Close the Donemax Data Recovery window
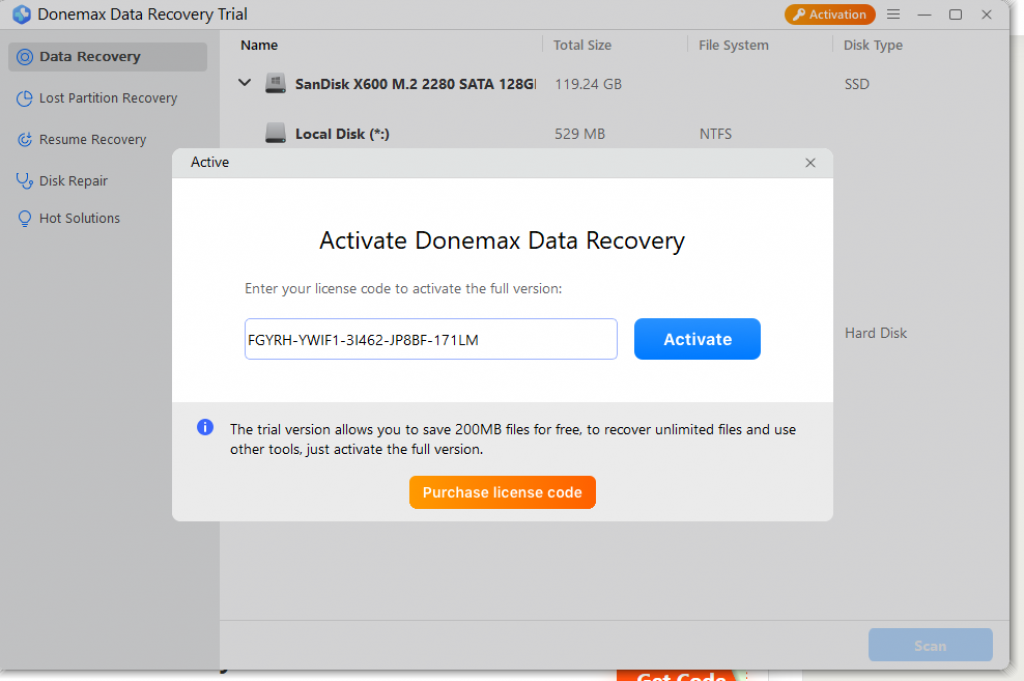 (x=986, y=14)
